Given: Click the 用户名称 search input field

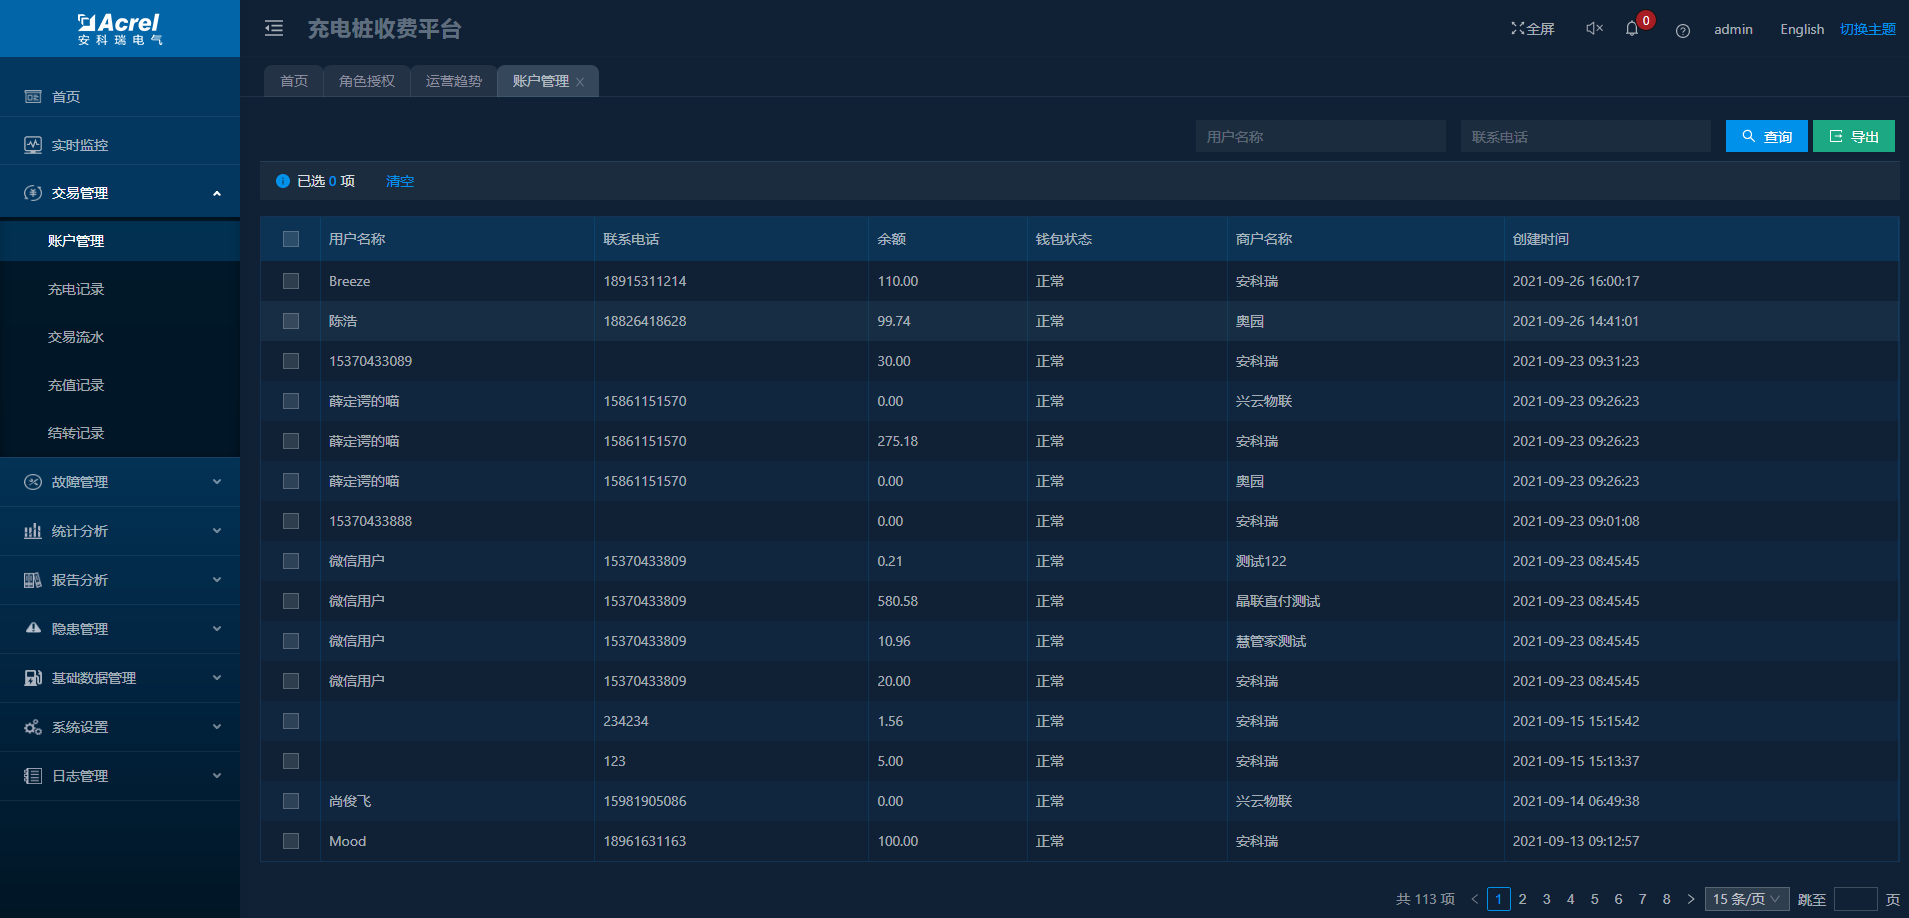Looking at the screenshot, I should pos(1320,137).
